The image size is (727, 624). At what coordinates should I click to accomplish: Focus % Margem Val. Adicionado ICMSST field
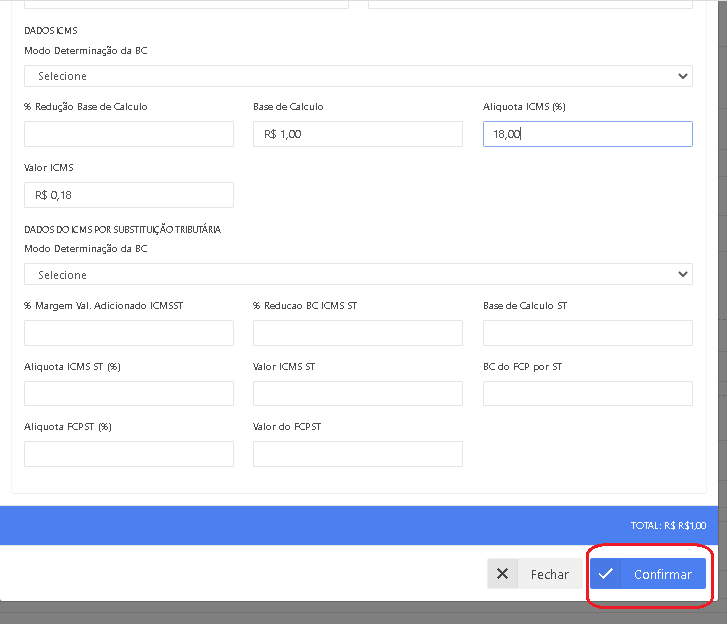click(128, 333)
